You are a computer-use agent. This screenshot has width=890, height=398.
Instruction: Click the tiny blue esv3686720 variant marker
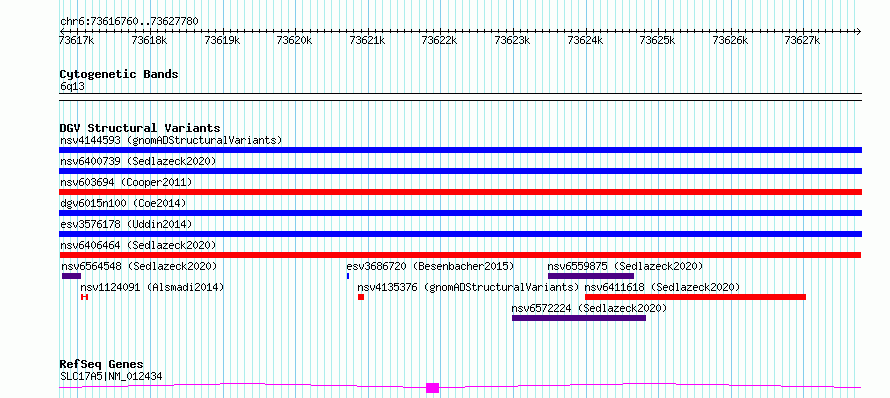pyautogui.click(x=348, y=276)
